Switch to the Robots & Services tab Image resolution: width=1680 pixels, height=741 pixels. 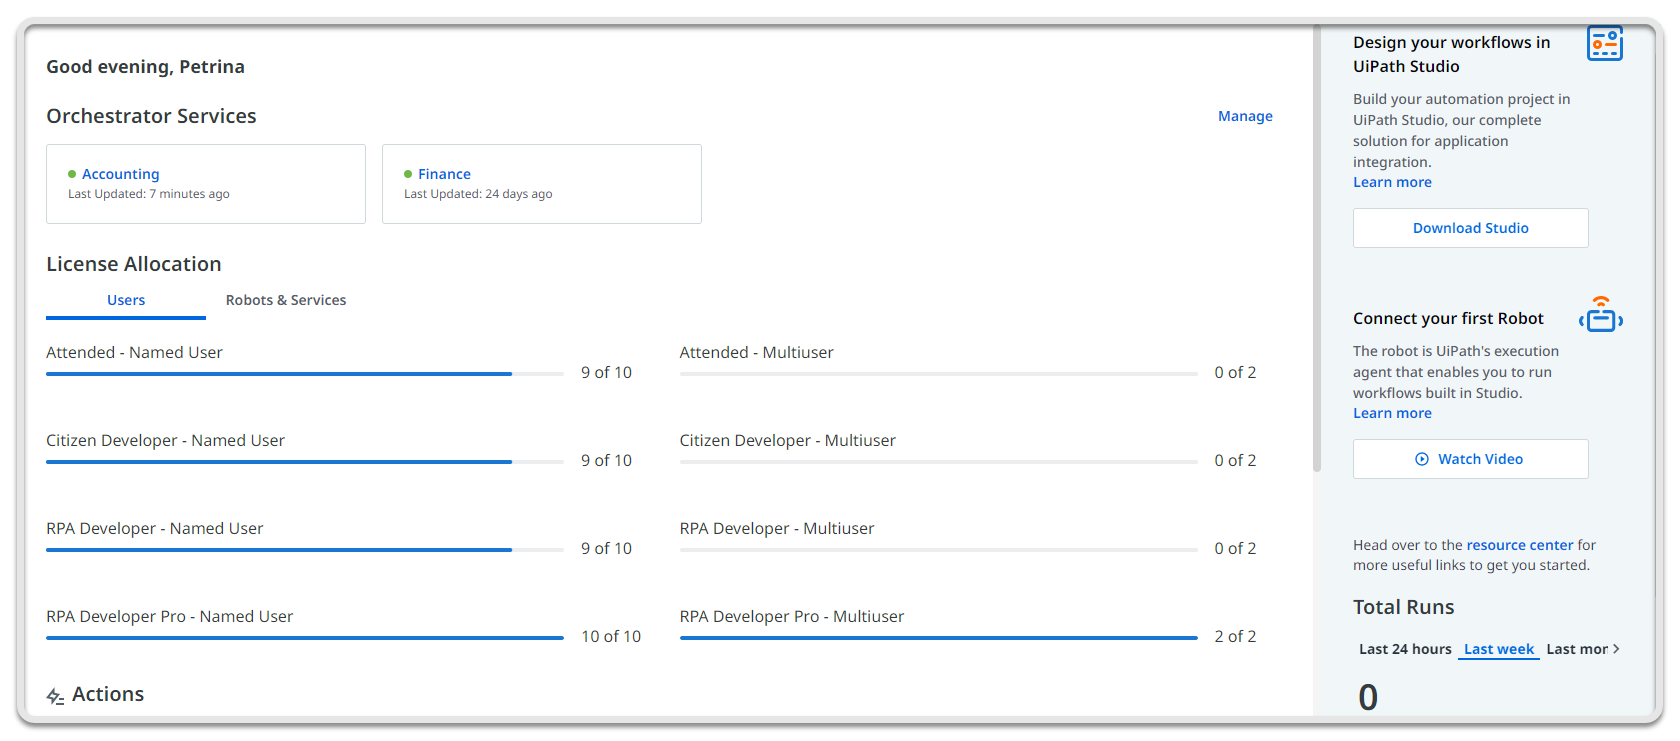click(x=286, y=300)
